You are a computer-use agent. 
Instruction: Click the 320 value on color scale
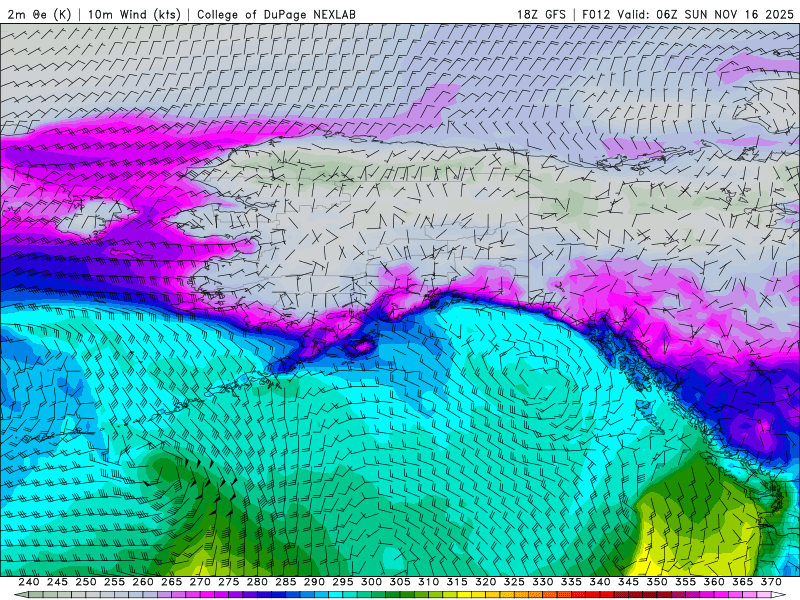(486, 582)
